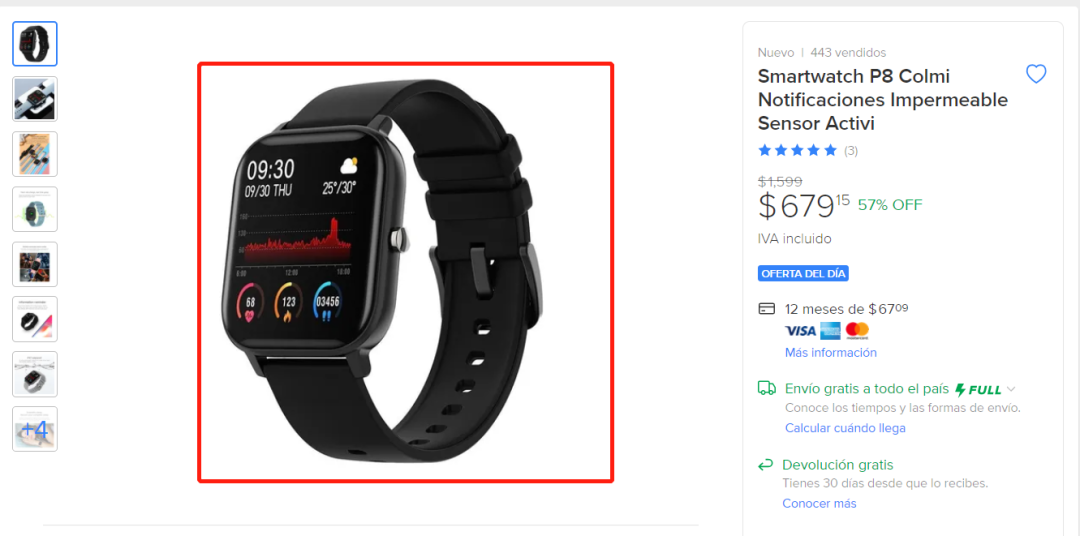Select the first black watch thumbnail

(35, 44)
